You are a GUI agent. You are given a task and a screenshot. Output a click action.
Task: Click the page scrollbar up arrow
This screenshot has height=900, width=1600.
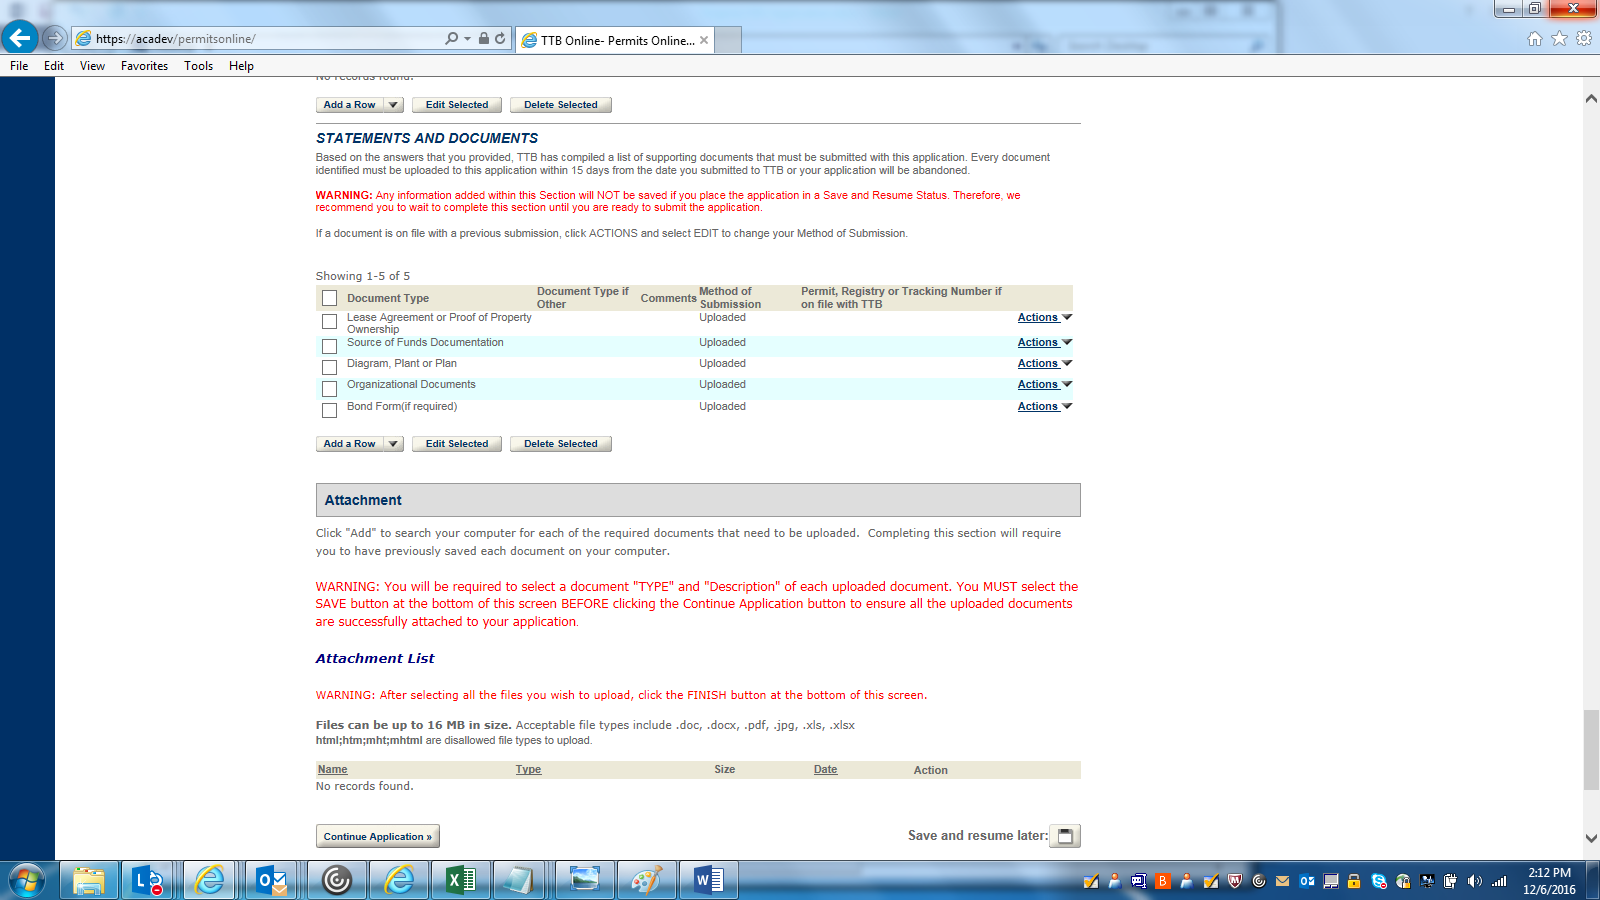[x=1591, y=98]
